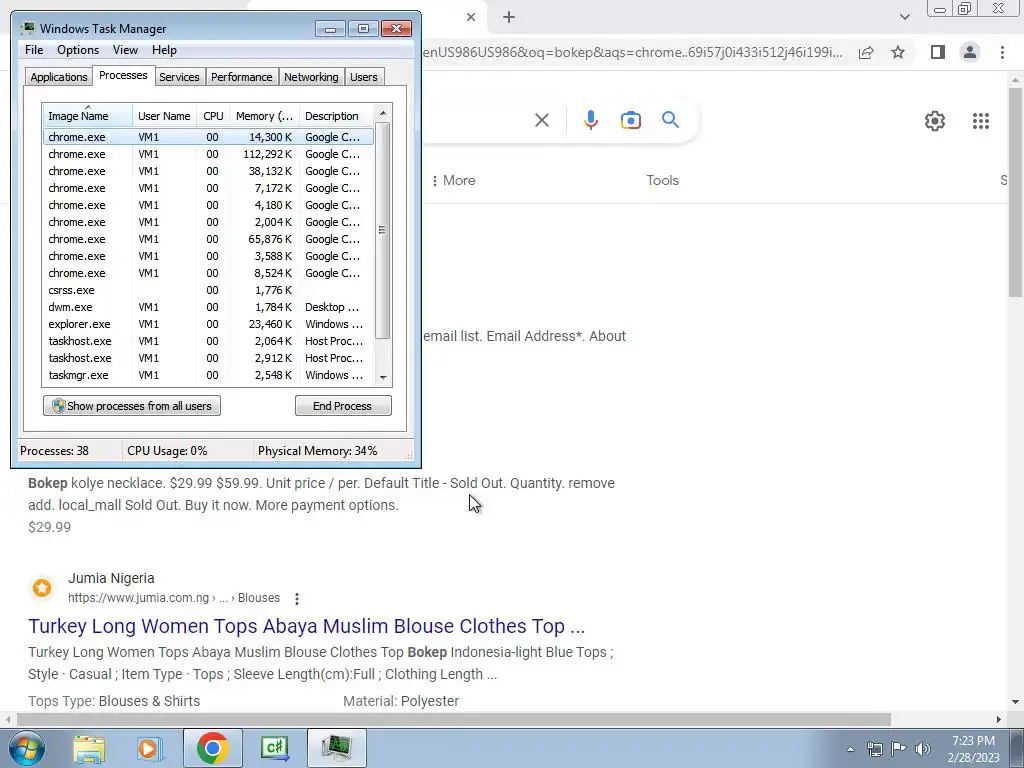Viewport: 1024px width, 768px height.
Task: Select chrome.exe row using 65,876 K
Action: point(208,239)
